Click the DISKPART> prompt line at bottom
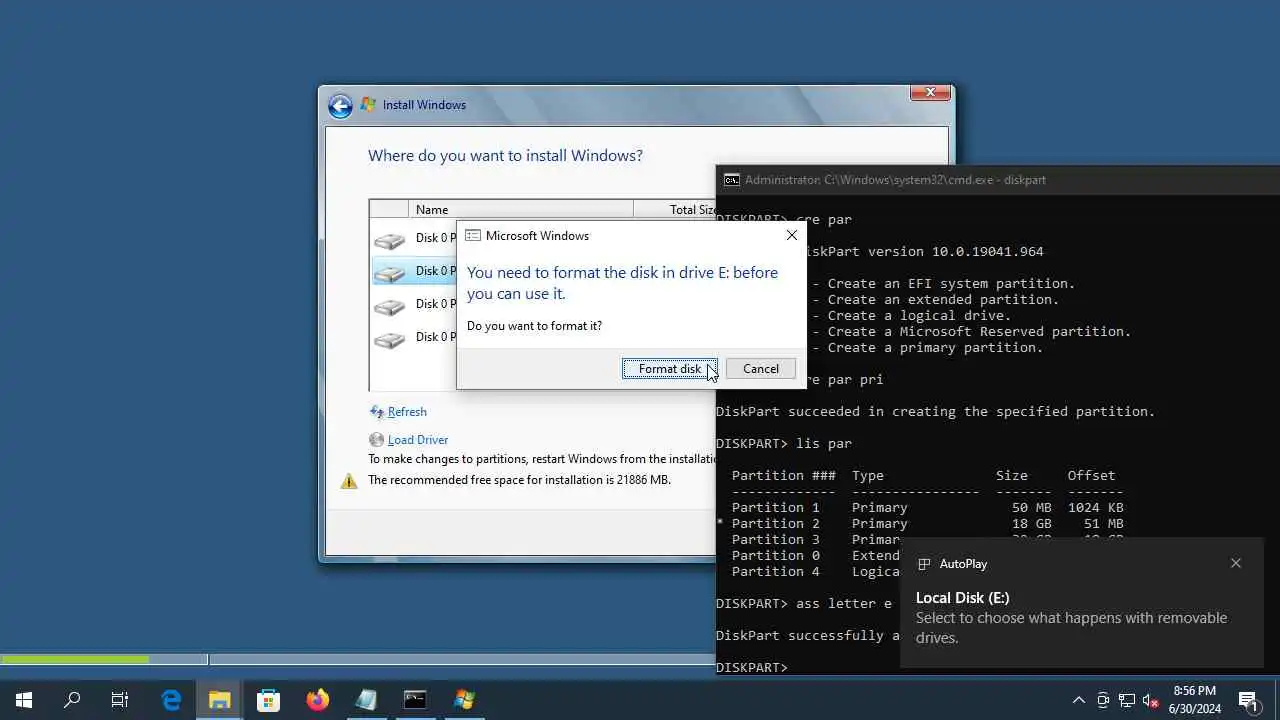 pos(752,667)
